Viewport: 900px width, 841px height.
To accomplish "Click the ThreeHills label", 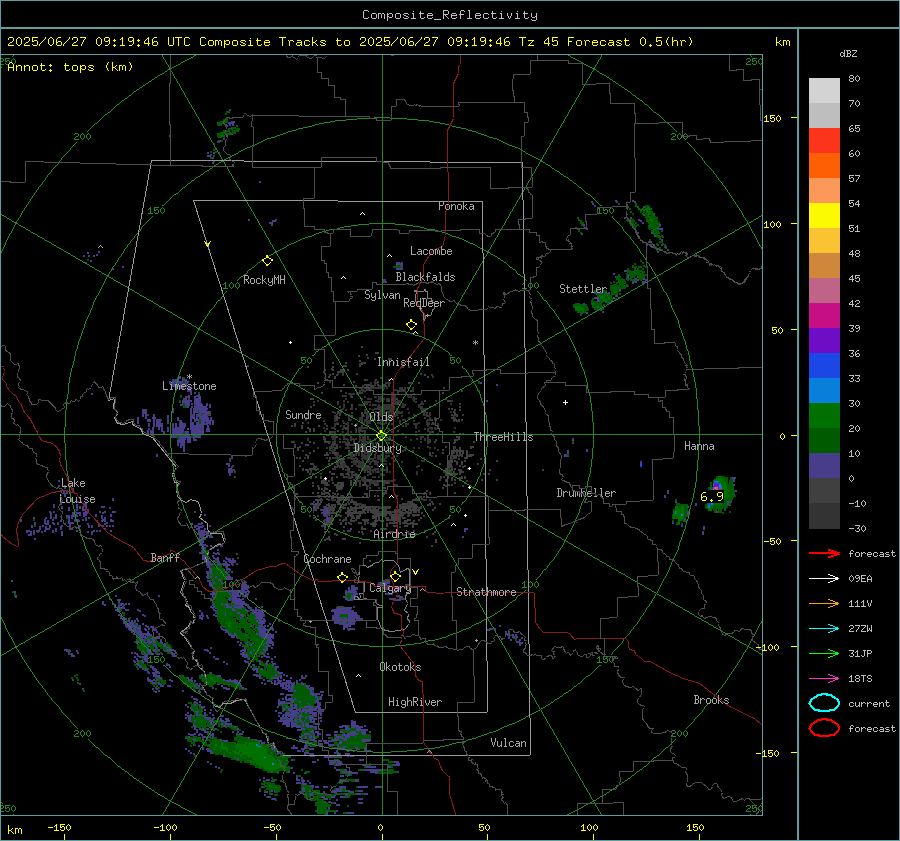I will pyautogui.click(x=503, y=437).
